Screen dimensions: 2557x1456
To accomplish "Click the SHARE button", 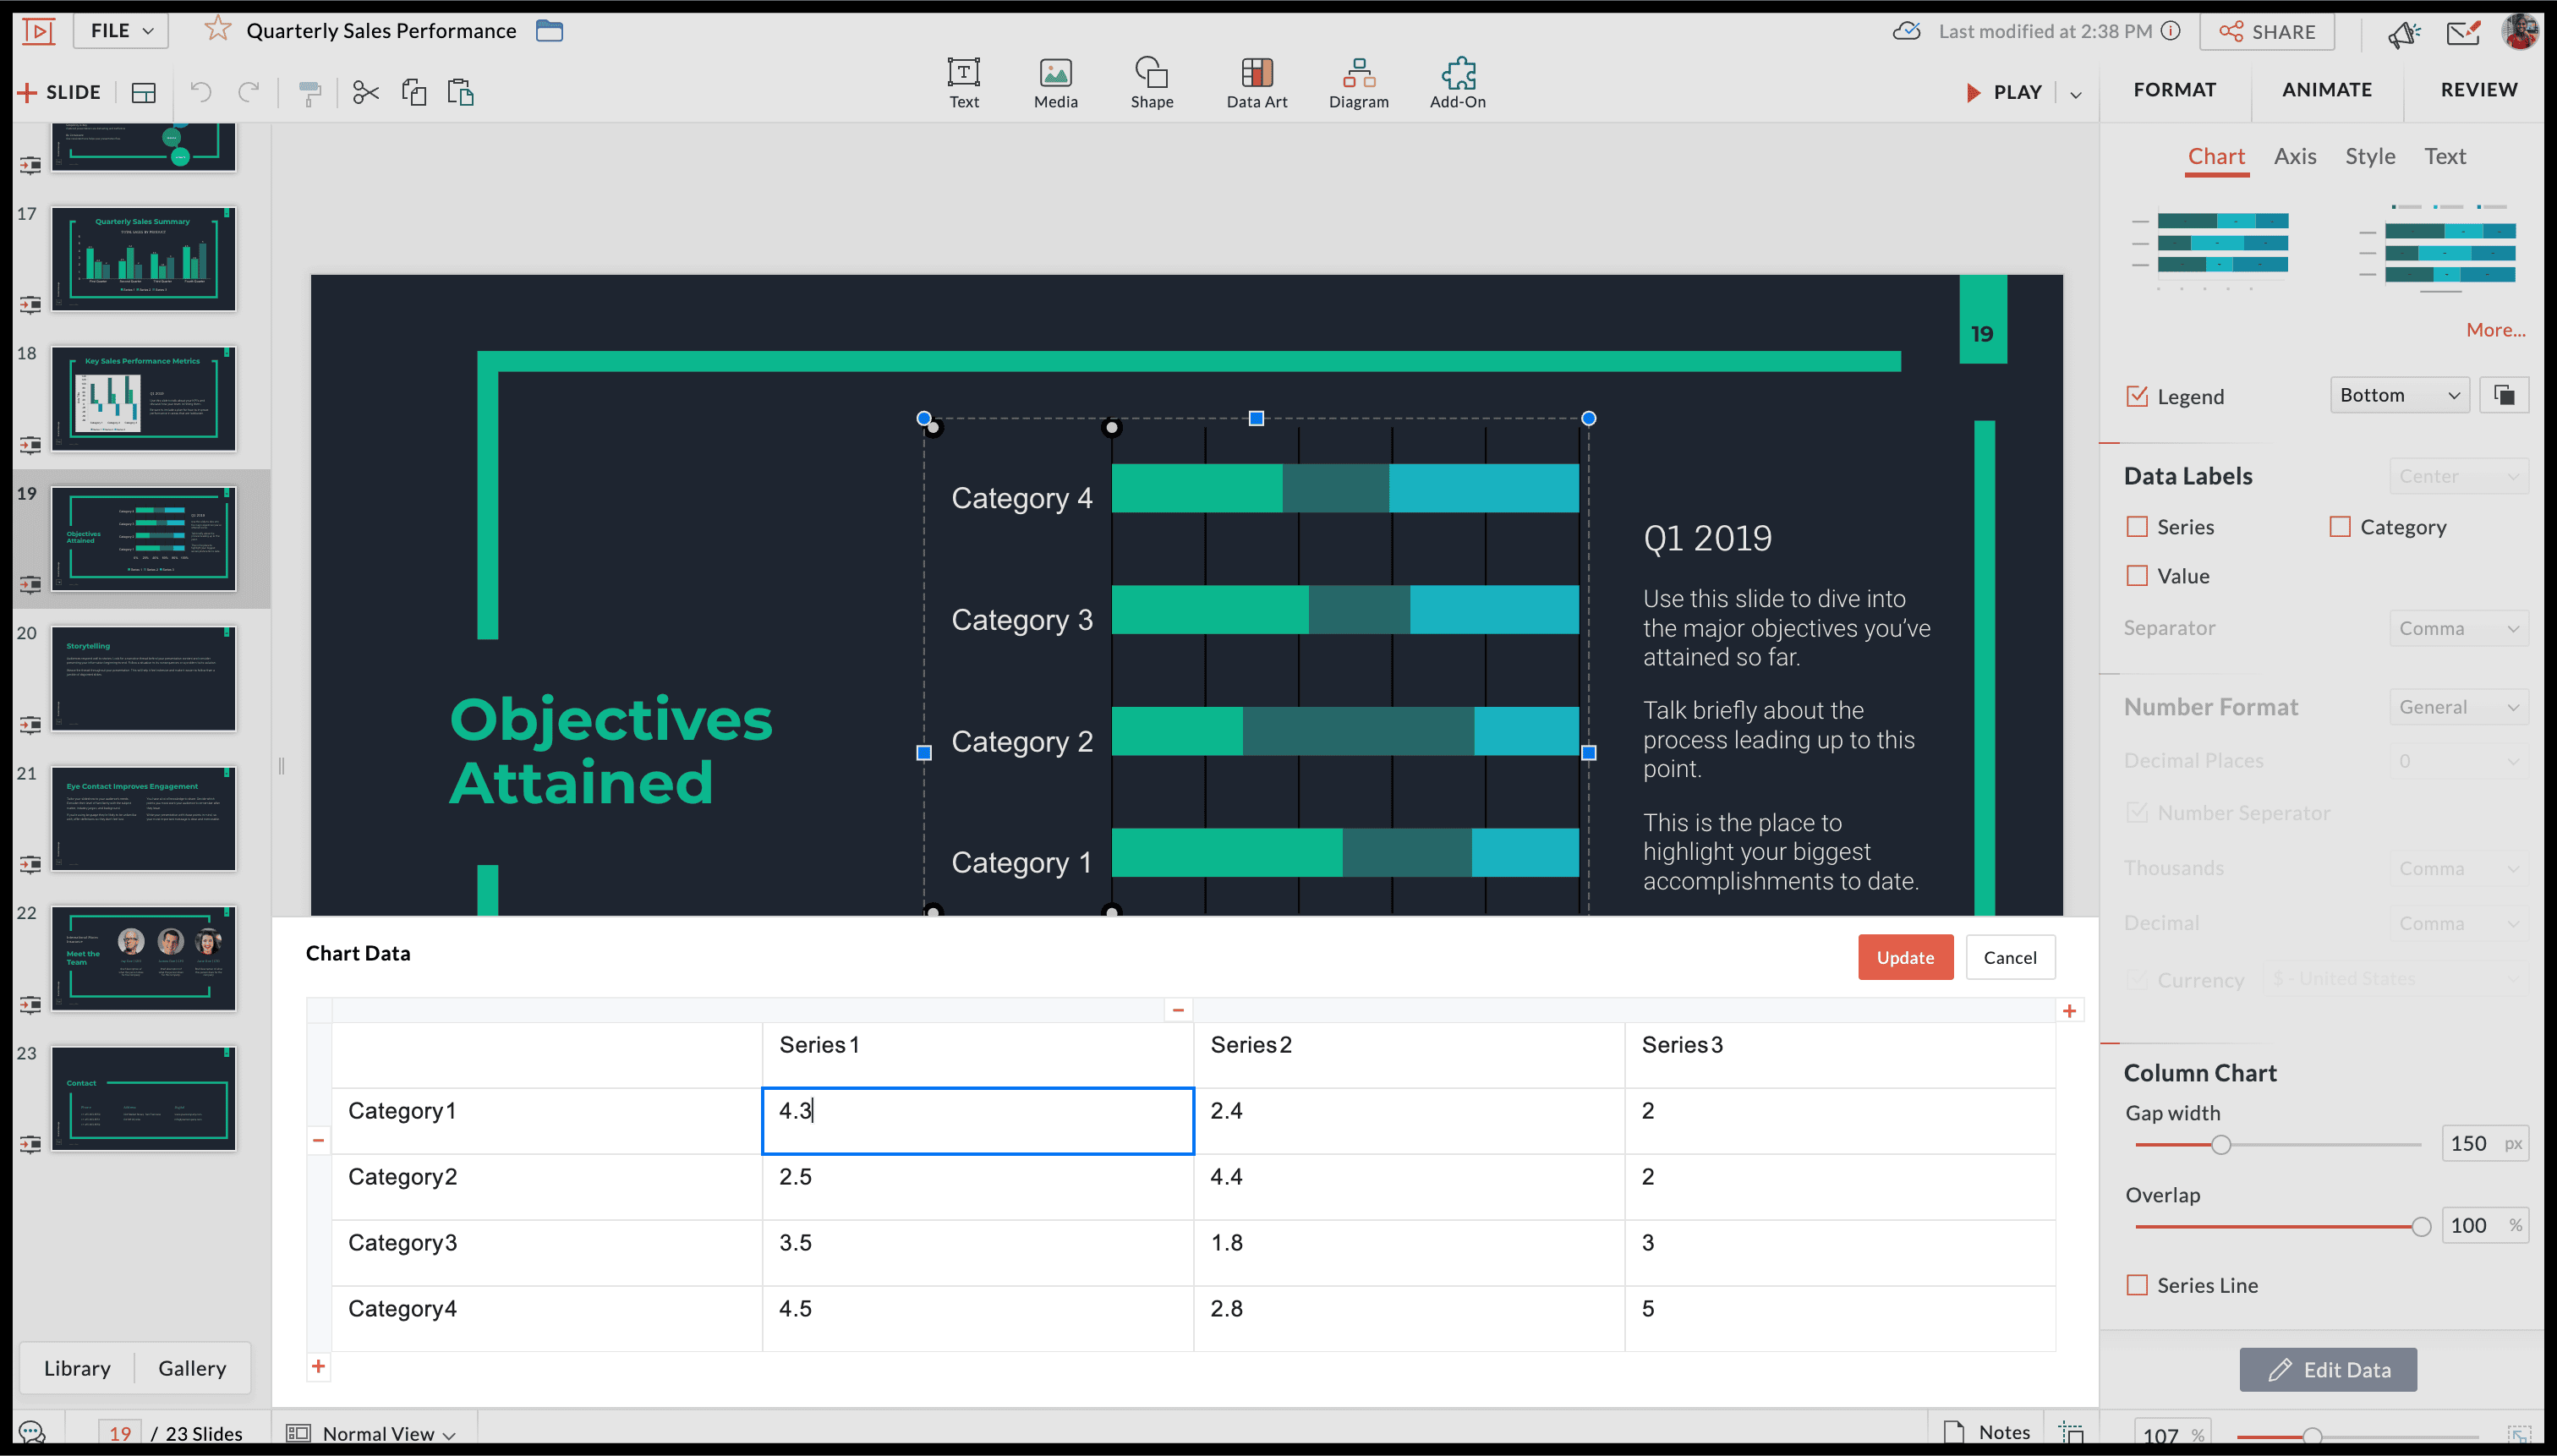I will coord(2266,32).
